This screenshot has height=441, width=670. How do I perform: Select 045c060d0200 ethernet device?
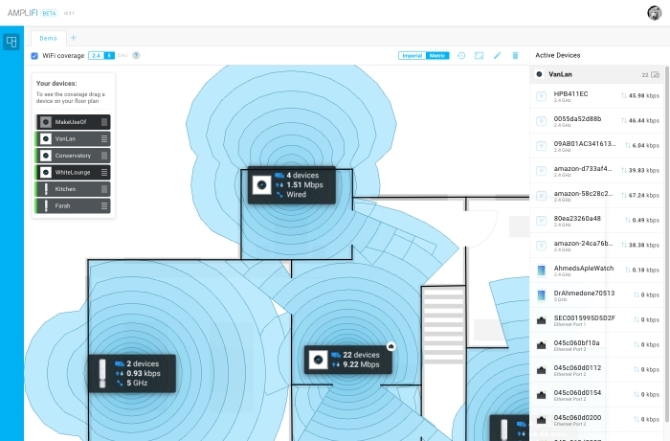(597, 419)
